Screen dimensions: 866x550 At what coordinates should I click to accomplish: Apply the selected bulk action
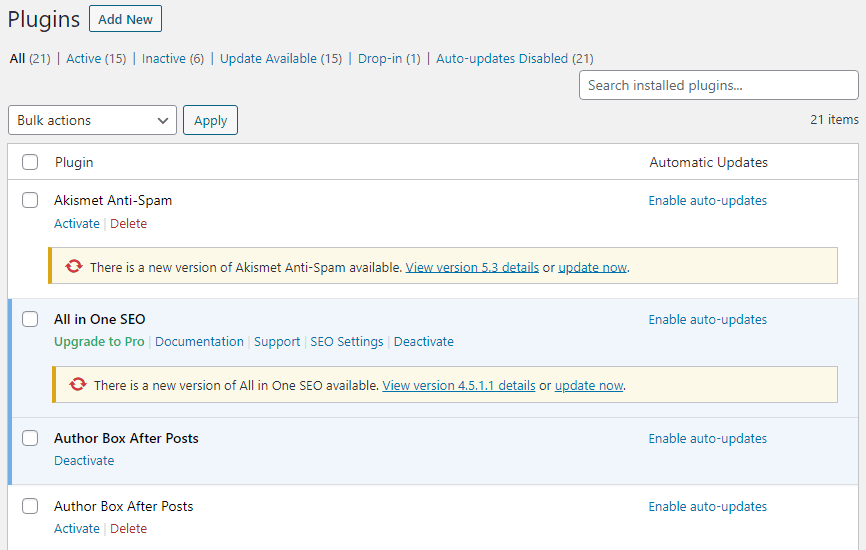[210, 120]
